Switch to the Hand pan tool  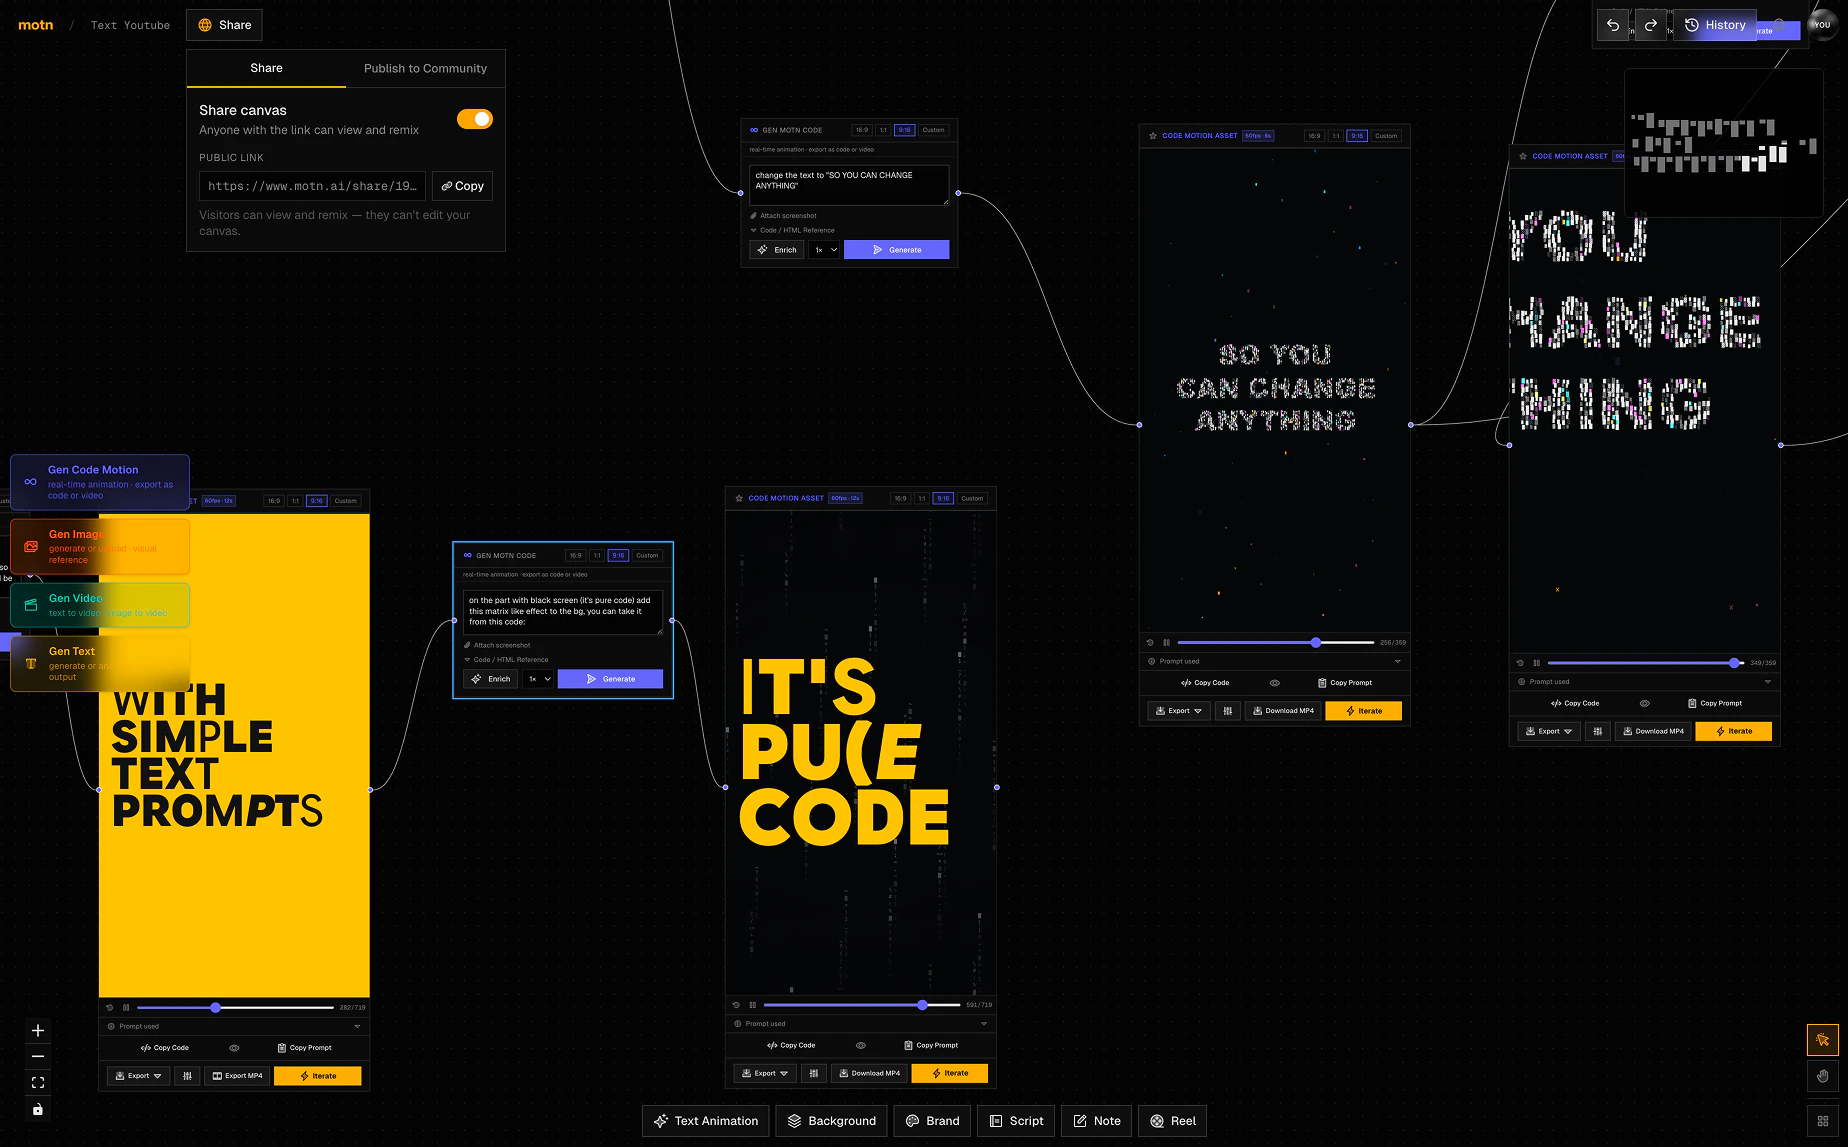pyautogui.click(x=1822, y=1076)
